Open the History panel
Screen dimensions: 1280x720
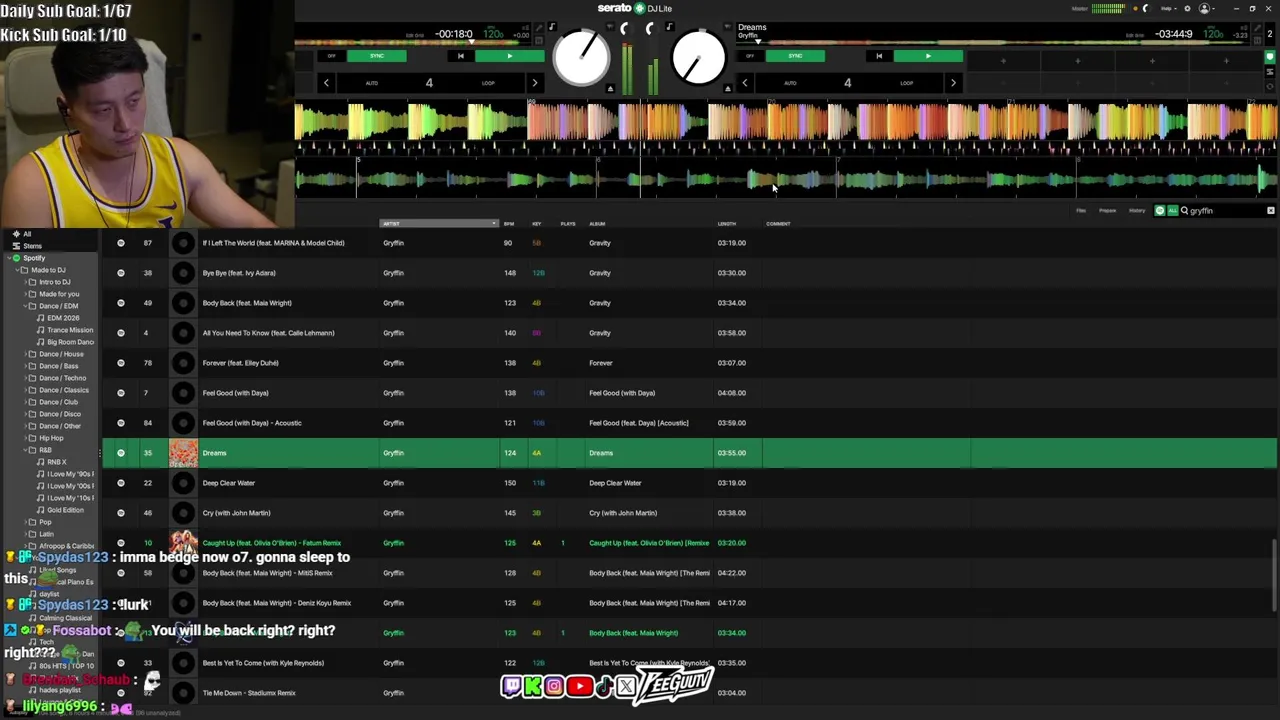tap(1137, 211)
